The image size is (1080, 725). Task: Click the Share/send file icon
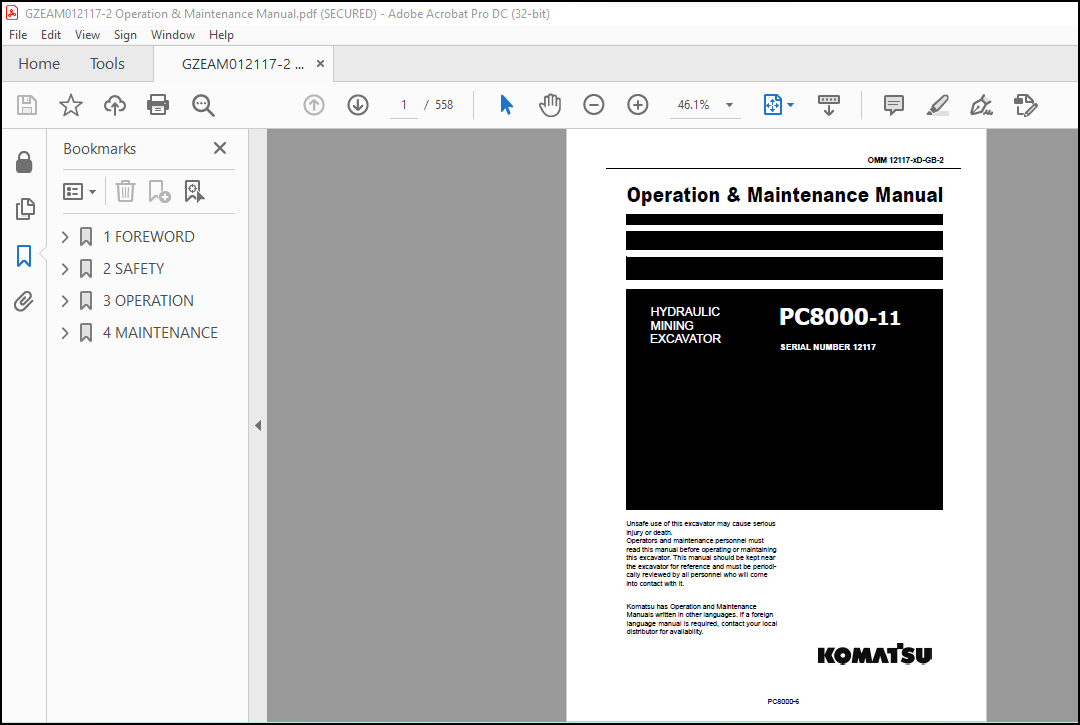click(1026, 105)
